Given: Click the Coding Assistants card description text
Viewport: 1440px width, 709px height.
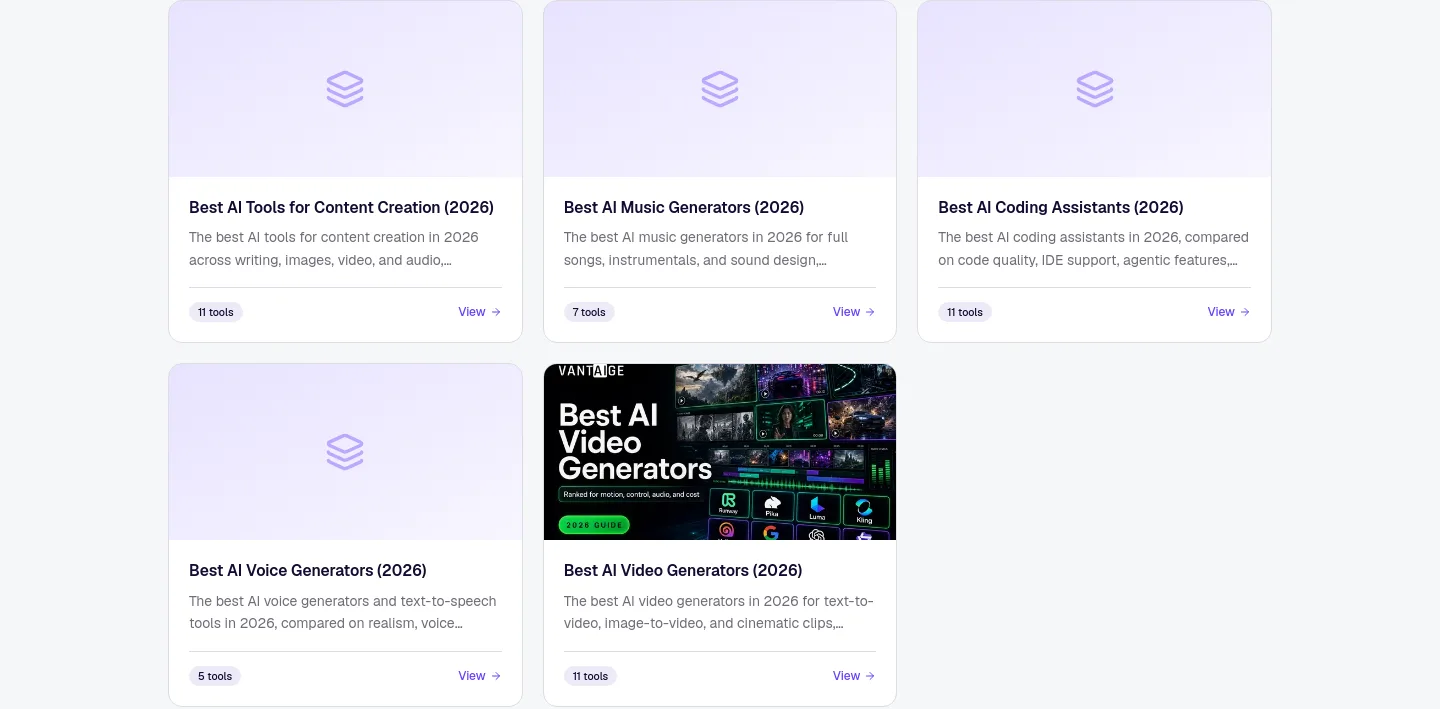Looking at the screenshot, I should point(1094,249).
